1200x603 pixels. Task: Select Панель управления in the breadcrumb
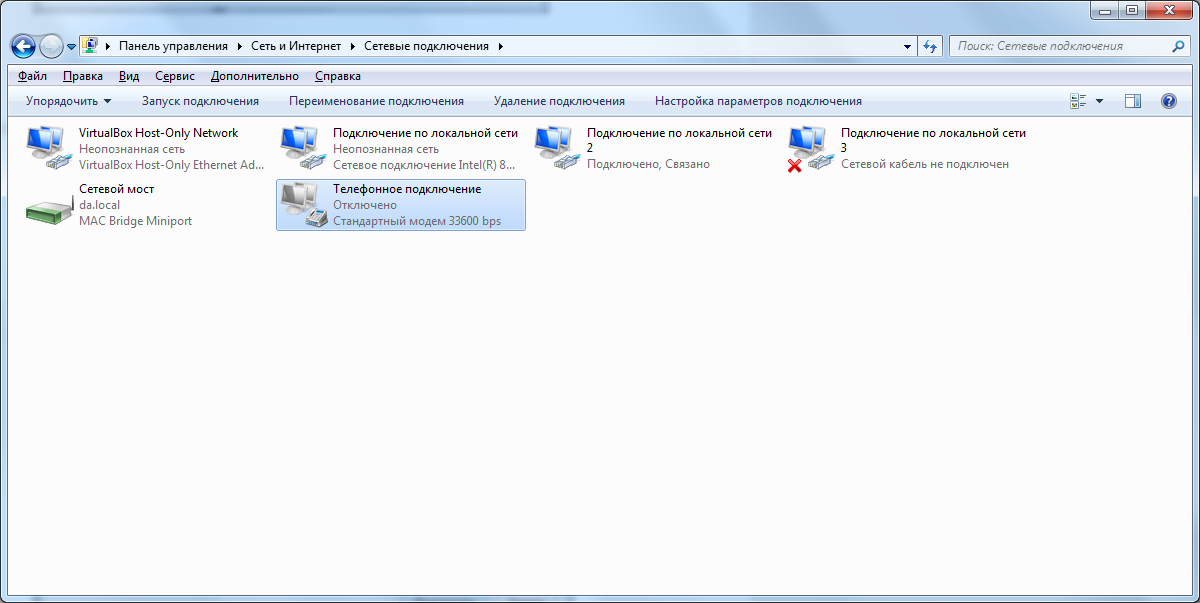click(173, 46)
